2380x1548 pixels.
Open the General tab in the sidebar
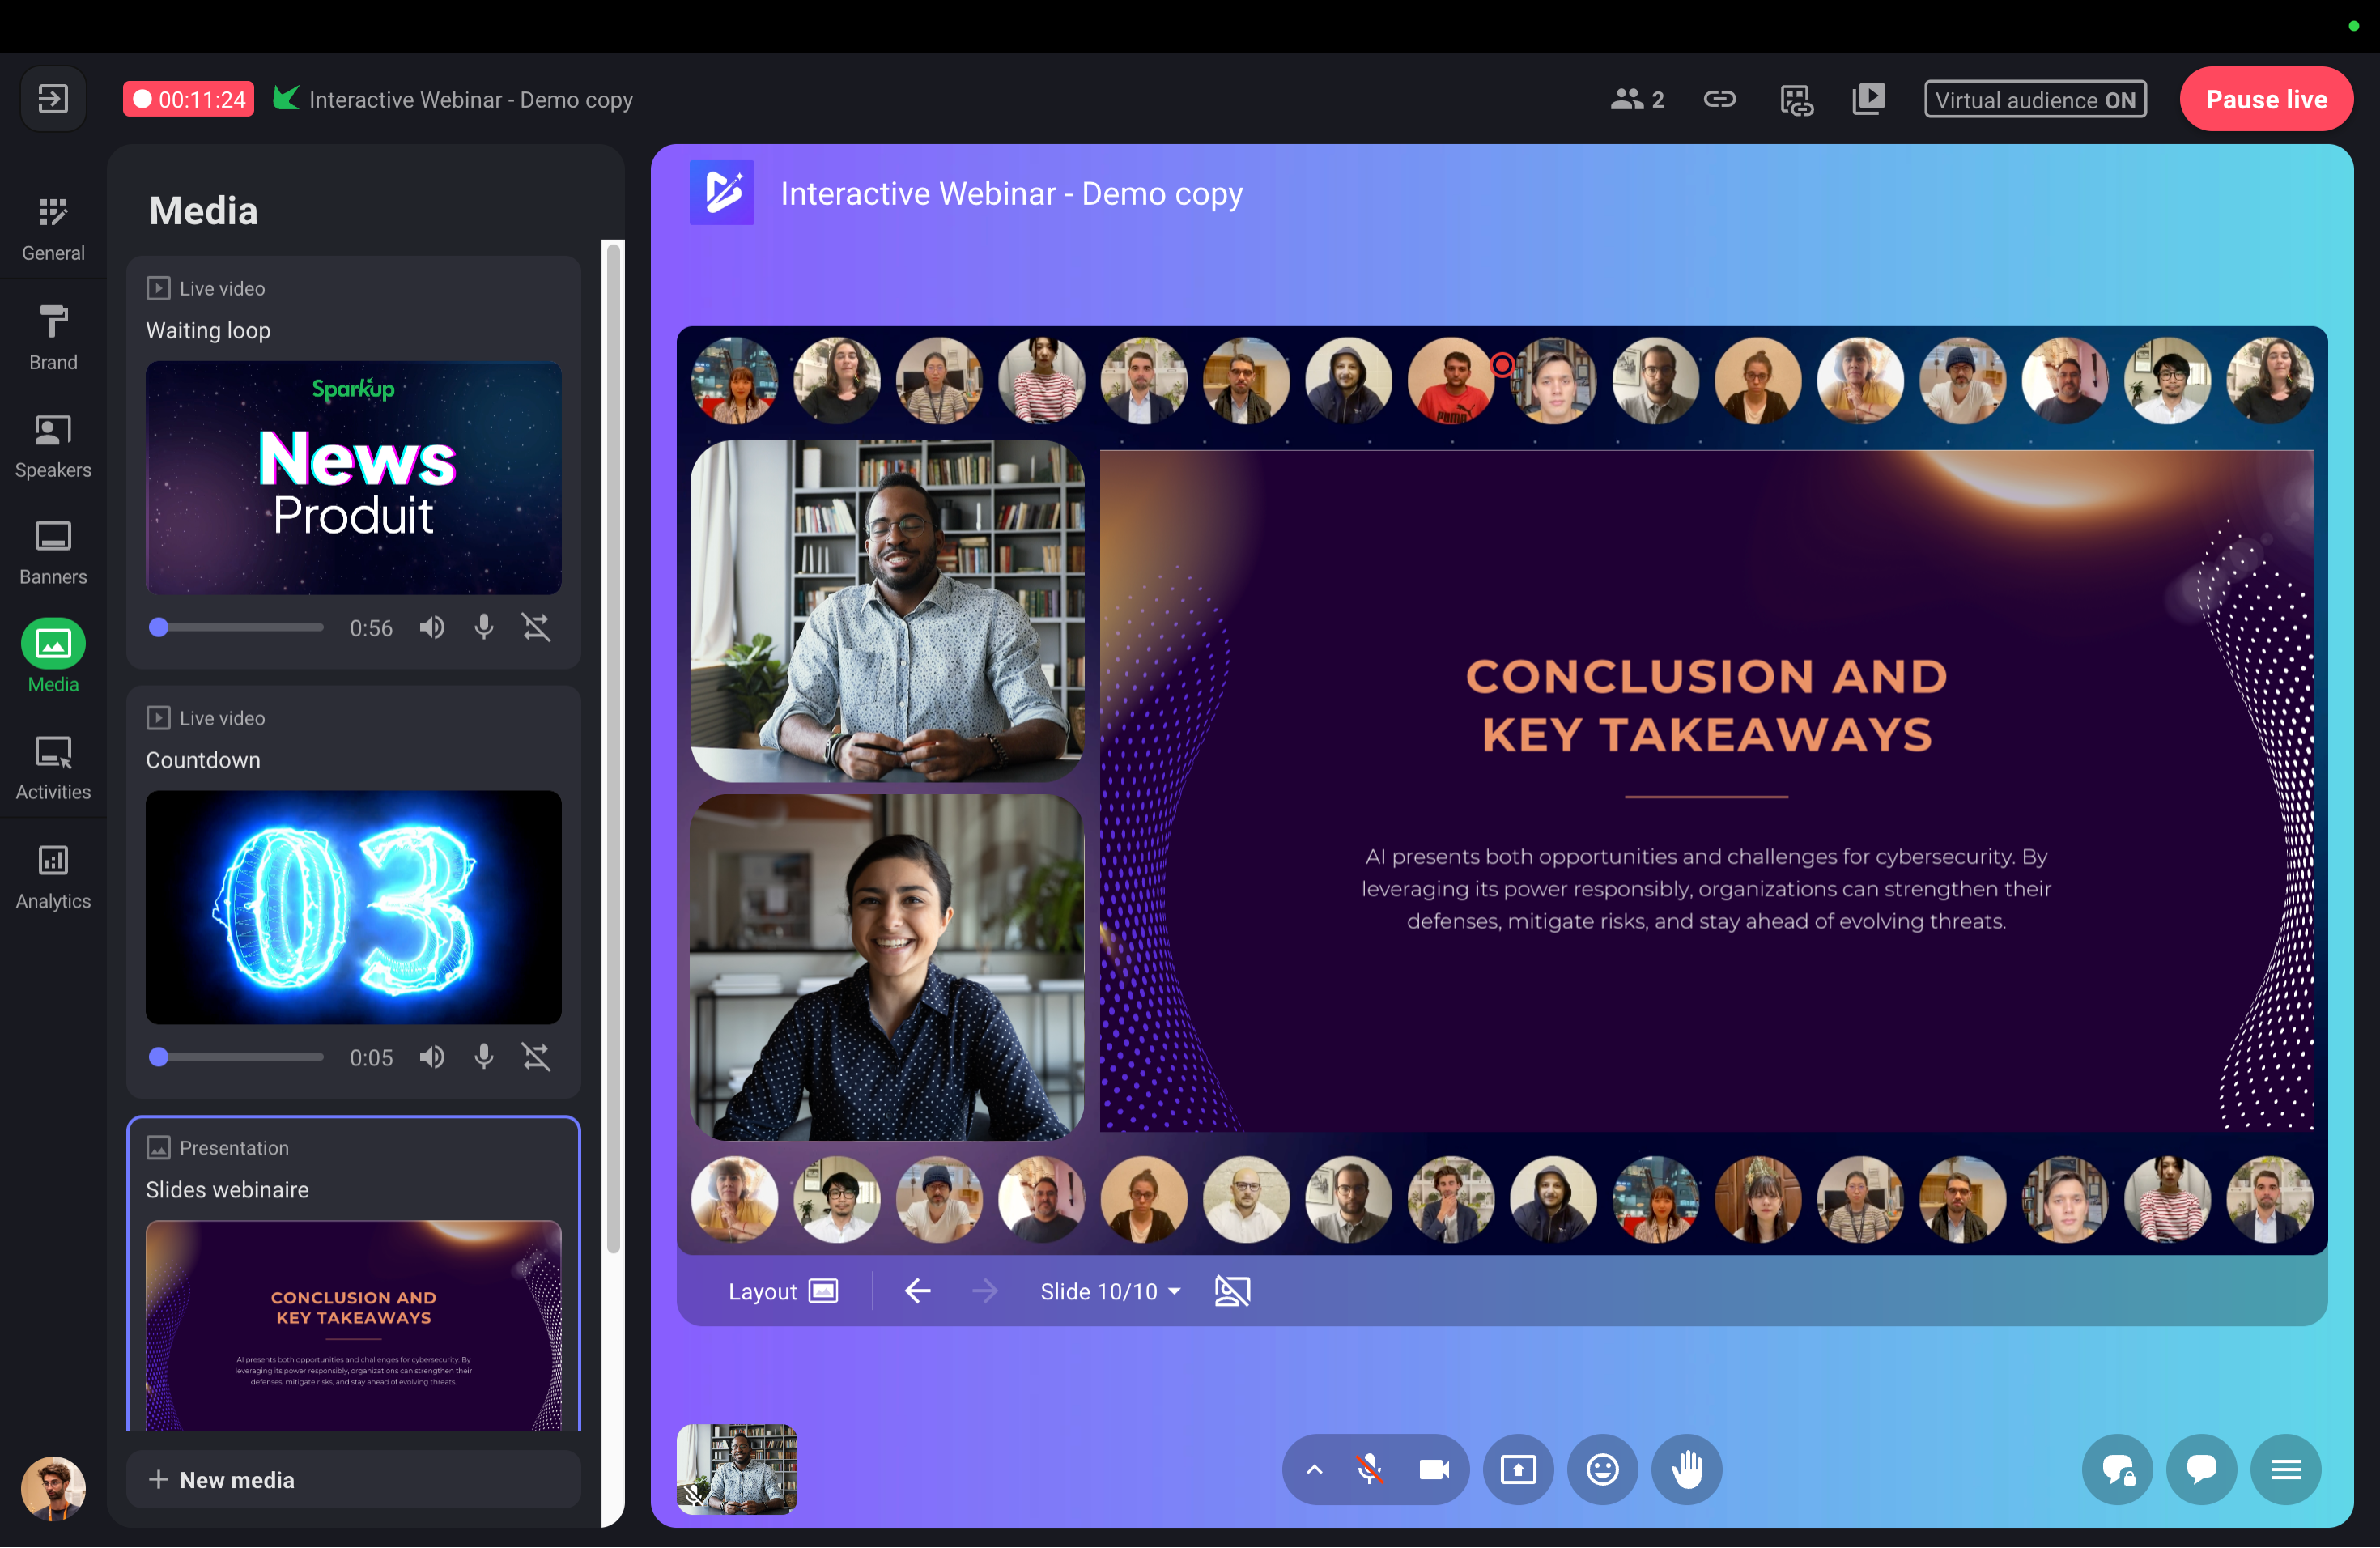pos(53,229)
